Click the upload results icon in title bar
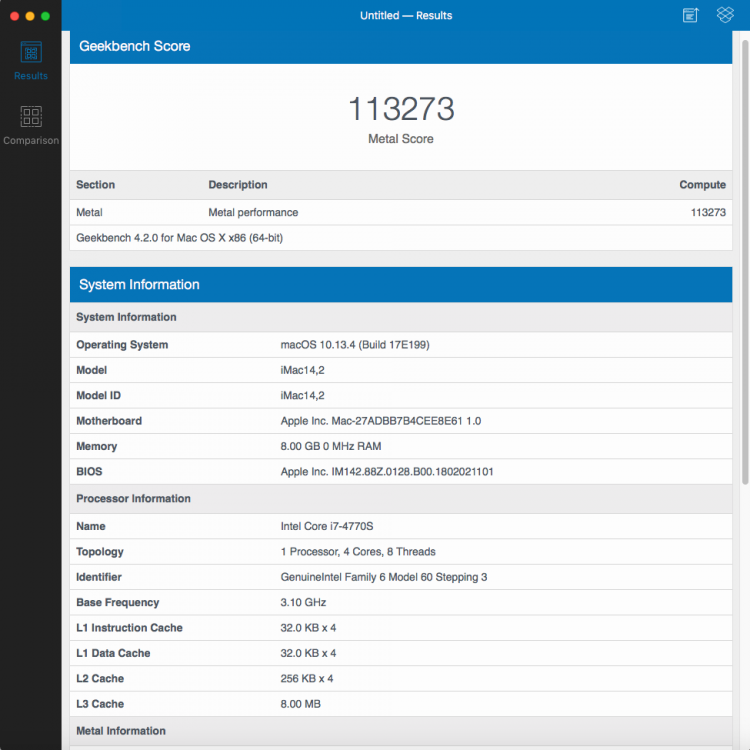 tap(690, 15)
